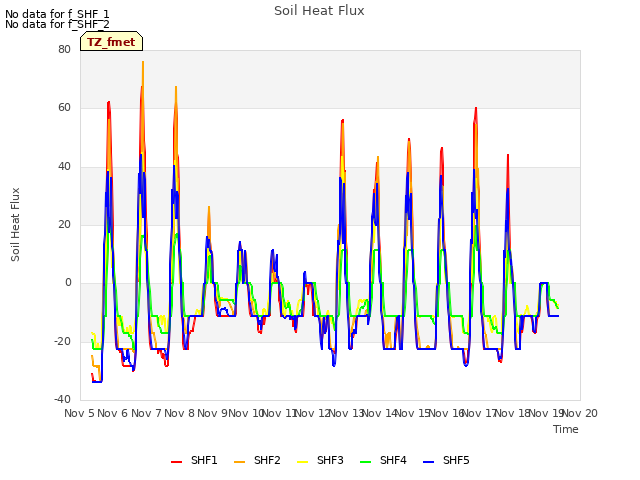Toggle the SHF5 legend label
The height and width of the screenshot is (480, 640).
tap(456, 460)
